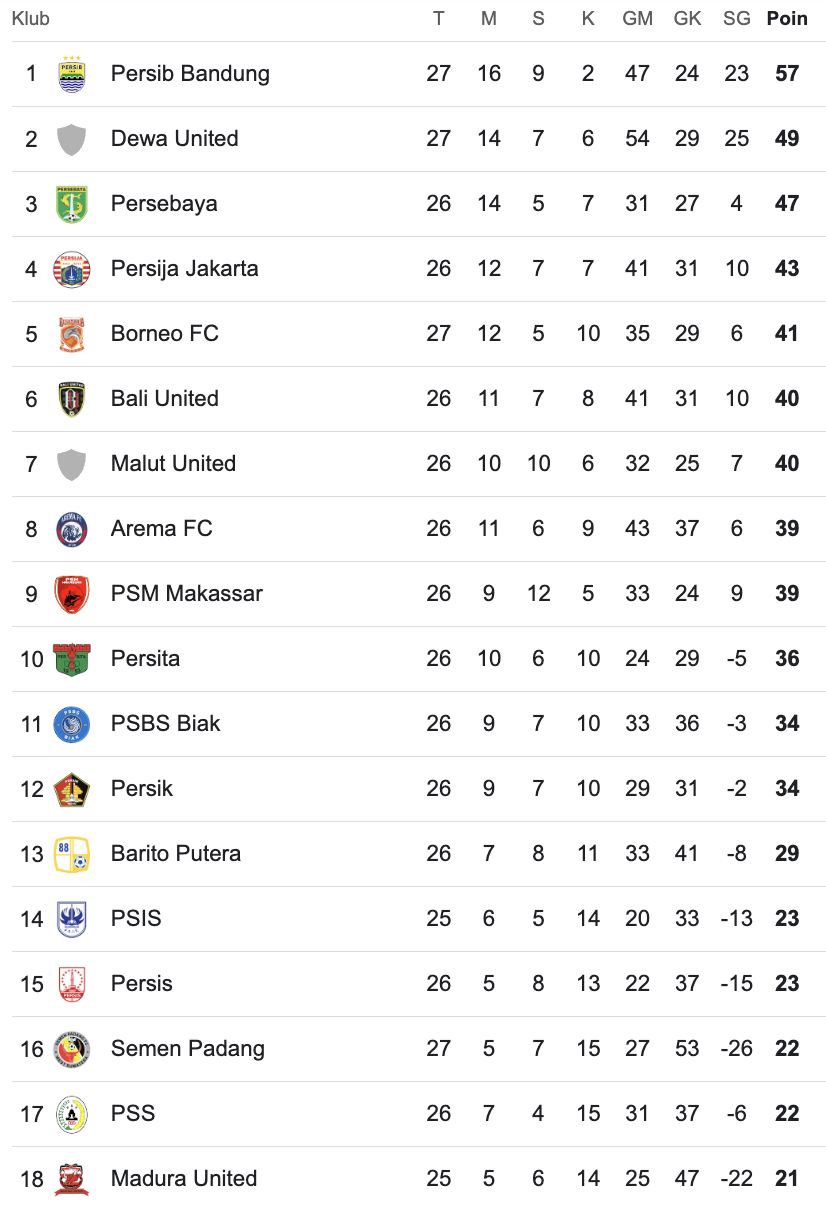Click the Persik club crest
Image resolution: width=826 pixels, height=1220 pixels.
point(71,789)
